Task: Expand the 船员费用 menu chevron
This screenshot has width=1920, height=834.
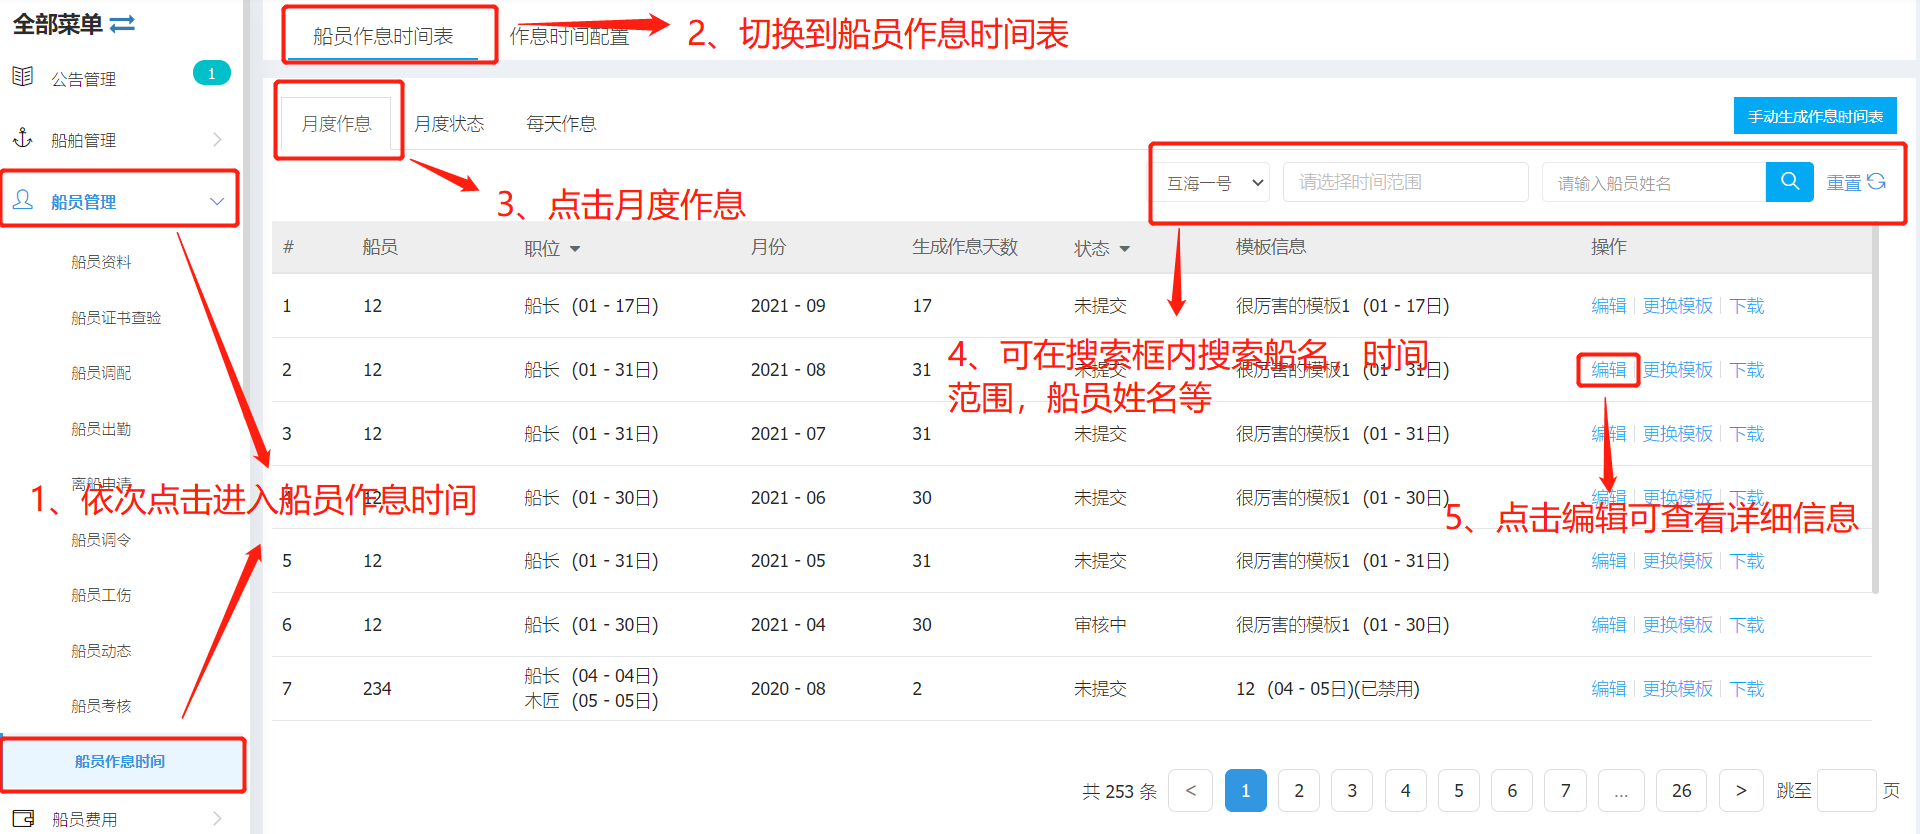Action: (x=217, y=819)
